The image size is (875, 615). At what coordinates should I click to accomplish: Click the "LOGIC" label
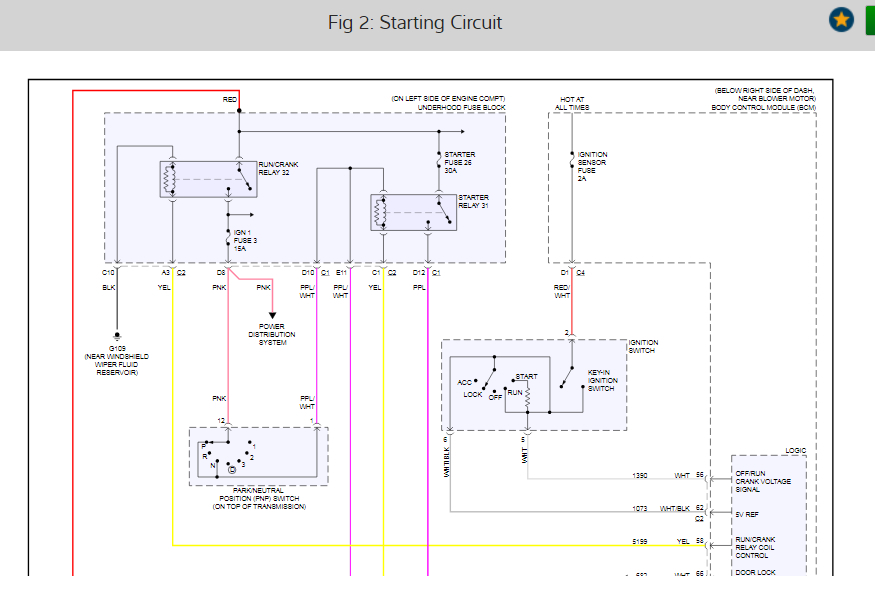click(795, 450)
